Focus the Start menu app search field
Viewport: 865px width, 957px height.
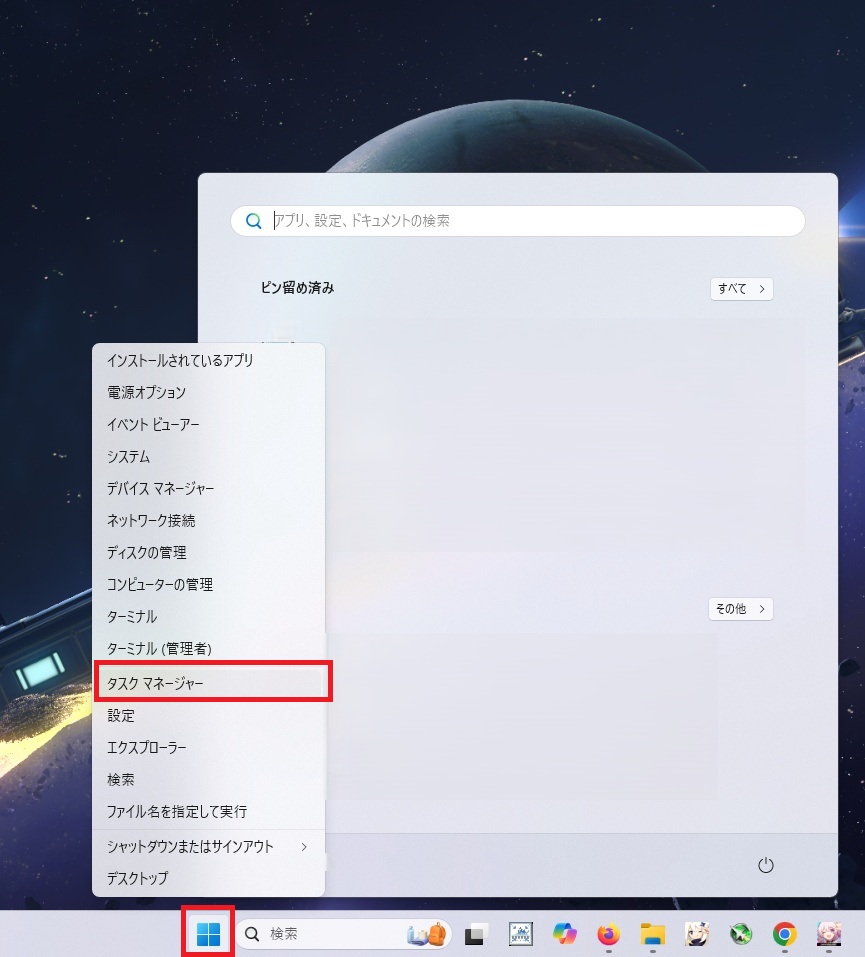[x=518, y=221]
